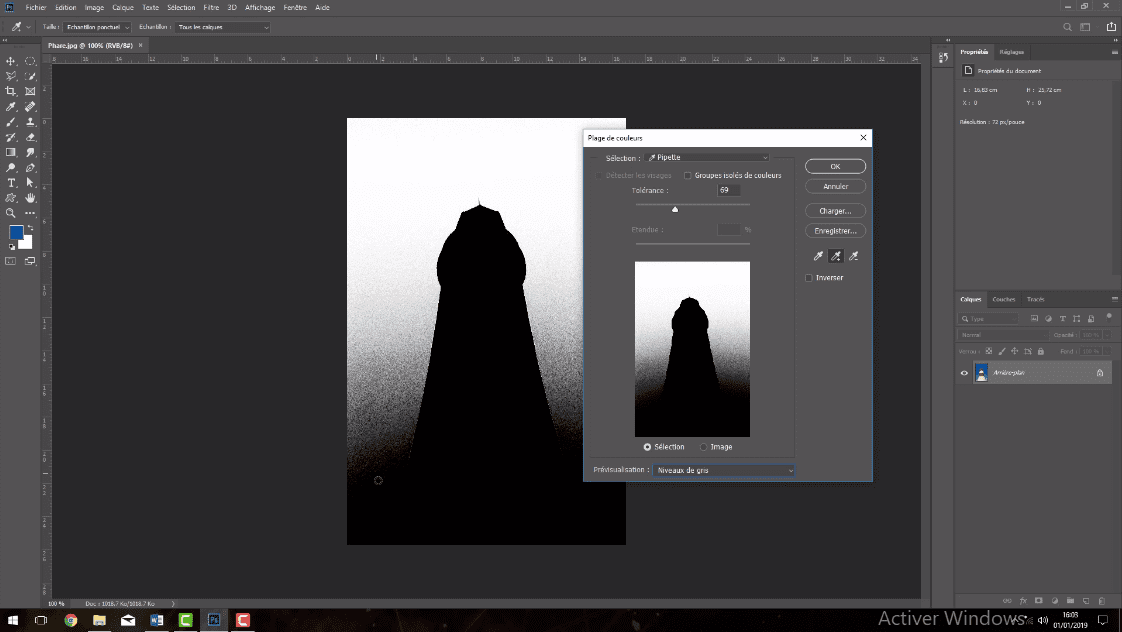Toggle lock all padlock in Verrou row

1040,351
